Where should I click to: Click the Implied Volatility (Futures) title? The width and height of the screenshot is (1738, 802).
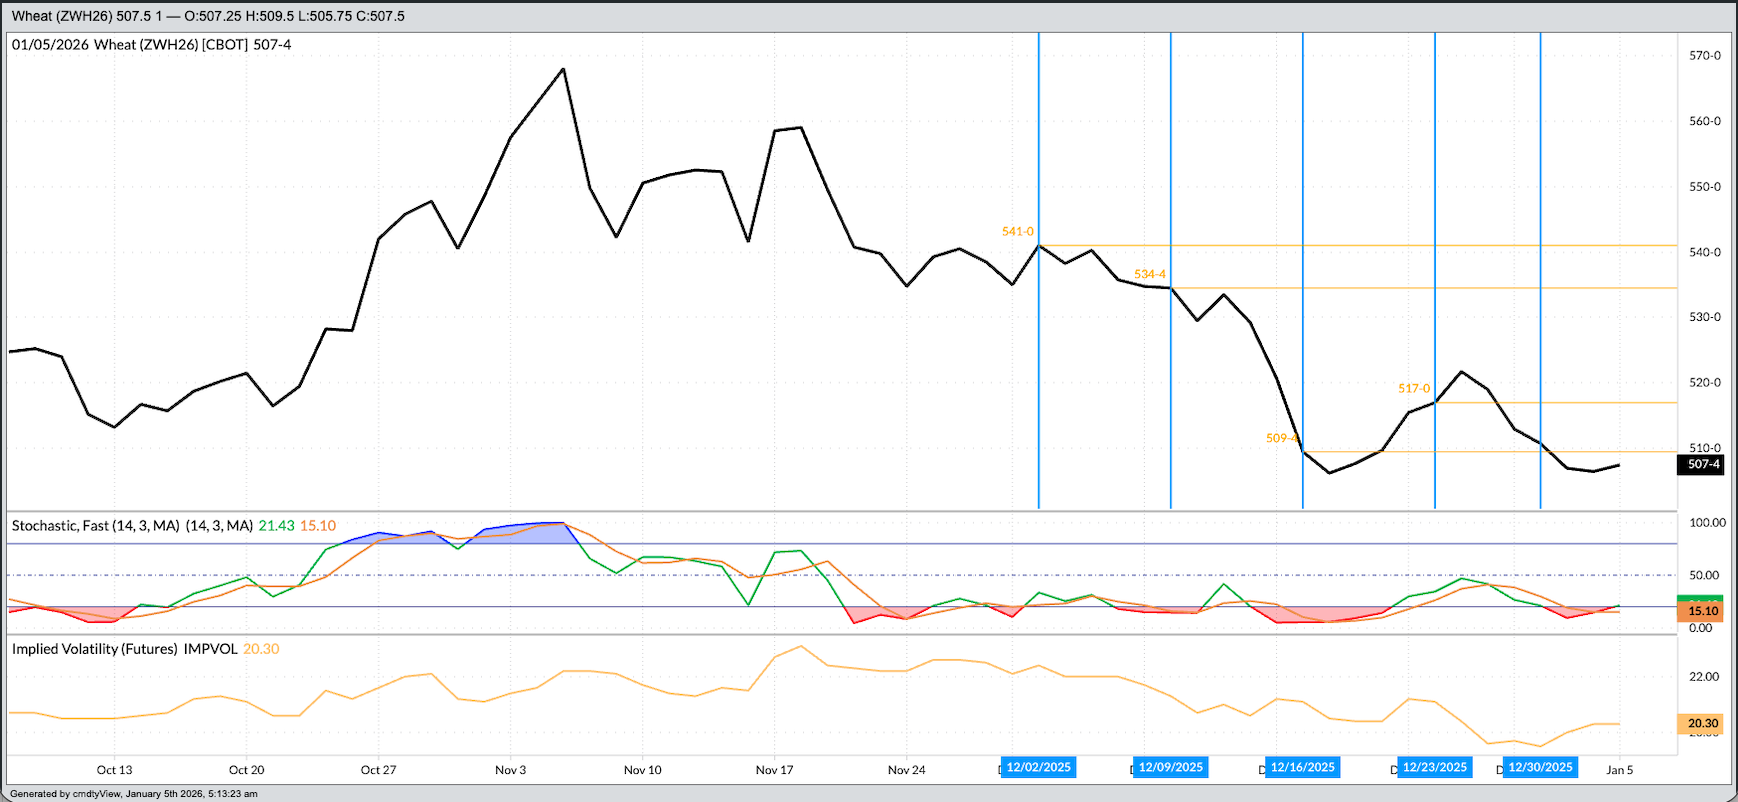click(124, 649)
